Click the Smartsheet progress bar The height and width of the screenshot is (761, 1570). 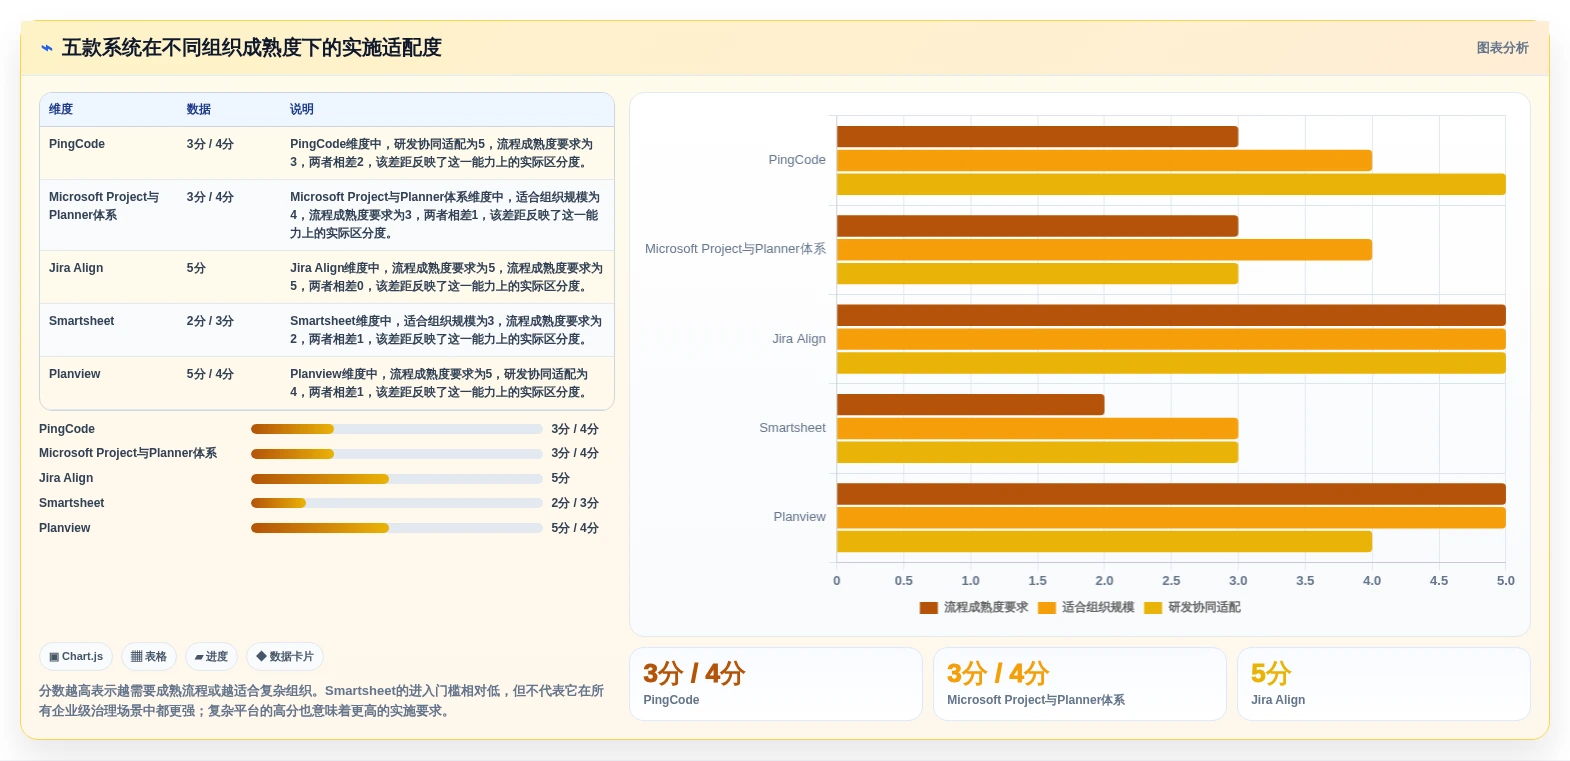(397, 503)
